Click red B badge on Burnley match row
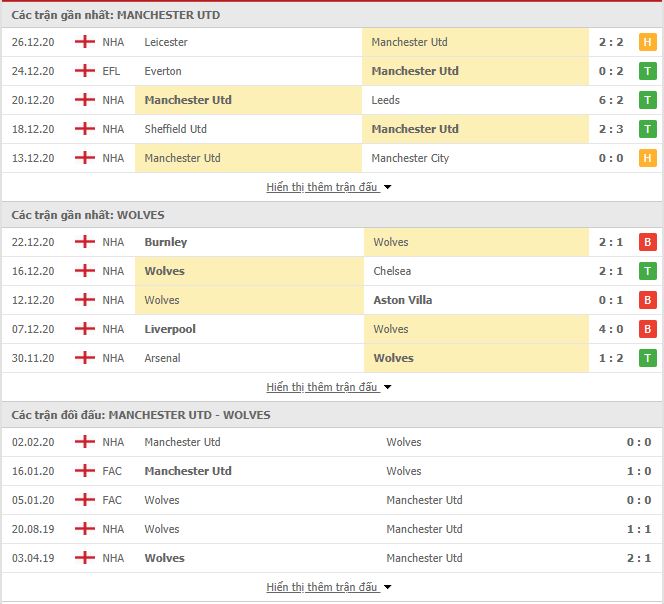This screenshot has width=664, height=604. point(647,243)
